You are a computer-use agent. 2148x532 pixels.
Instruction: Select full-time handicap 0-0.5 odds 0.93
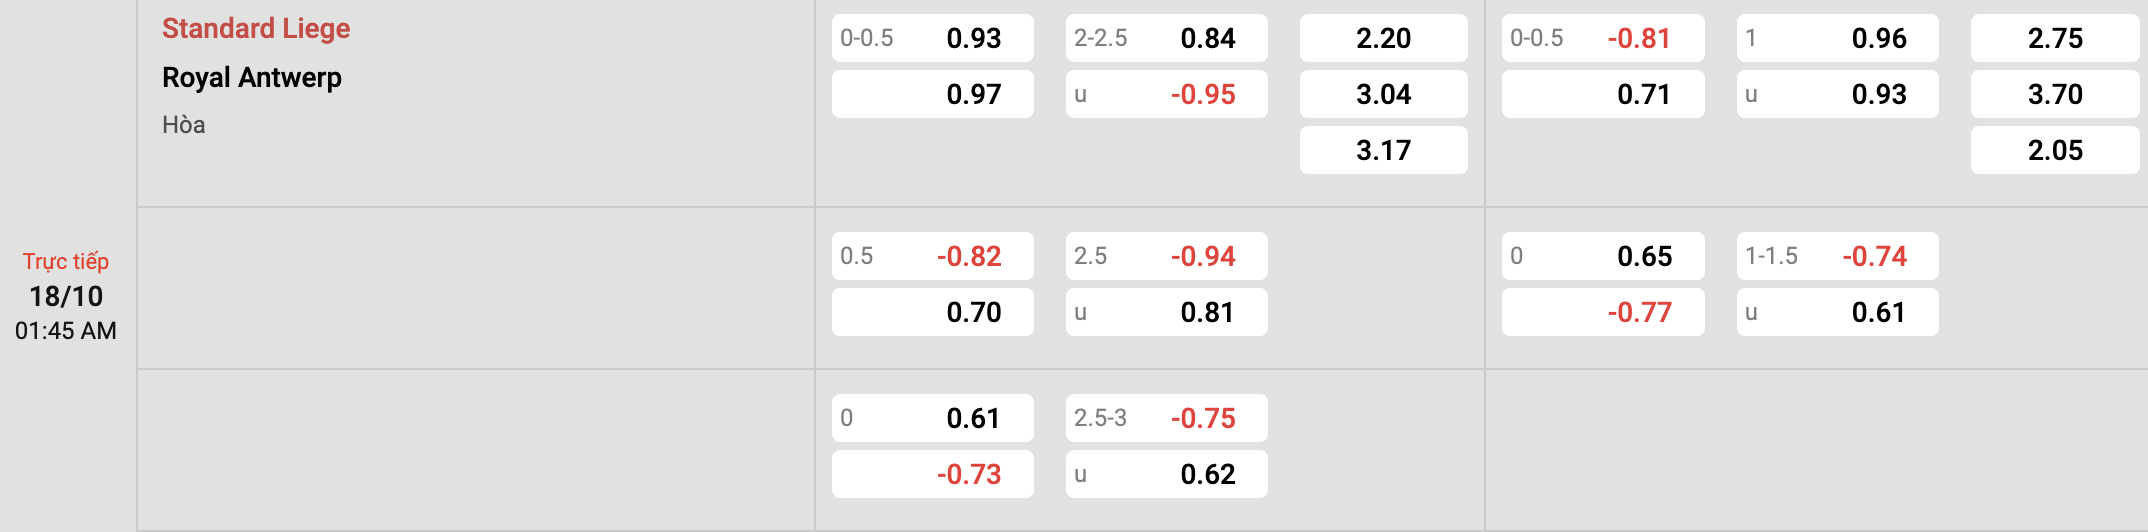933,38
